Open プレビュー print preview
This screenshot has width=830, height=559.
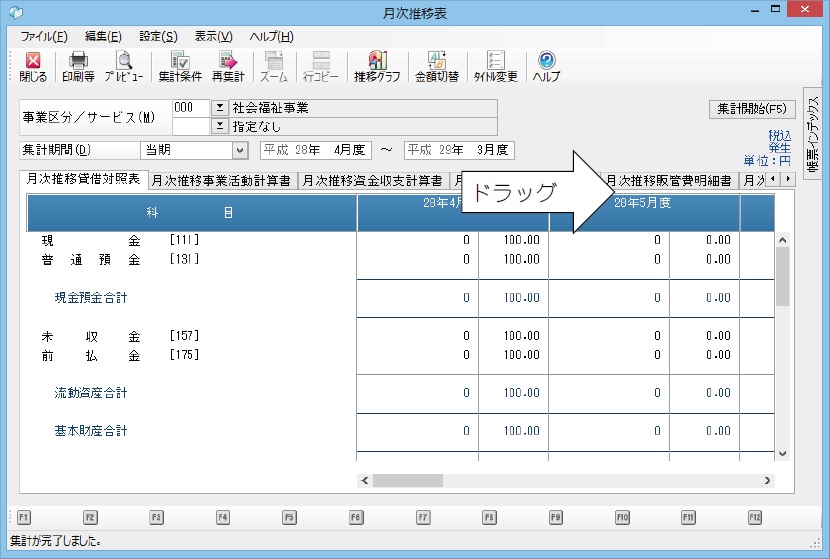pos(124,67)
